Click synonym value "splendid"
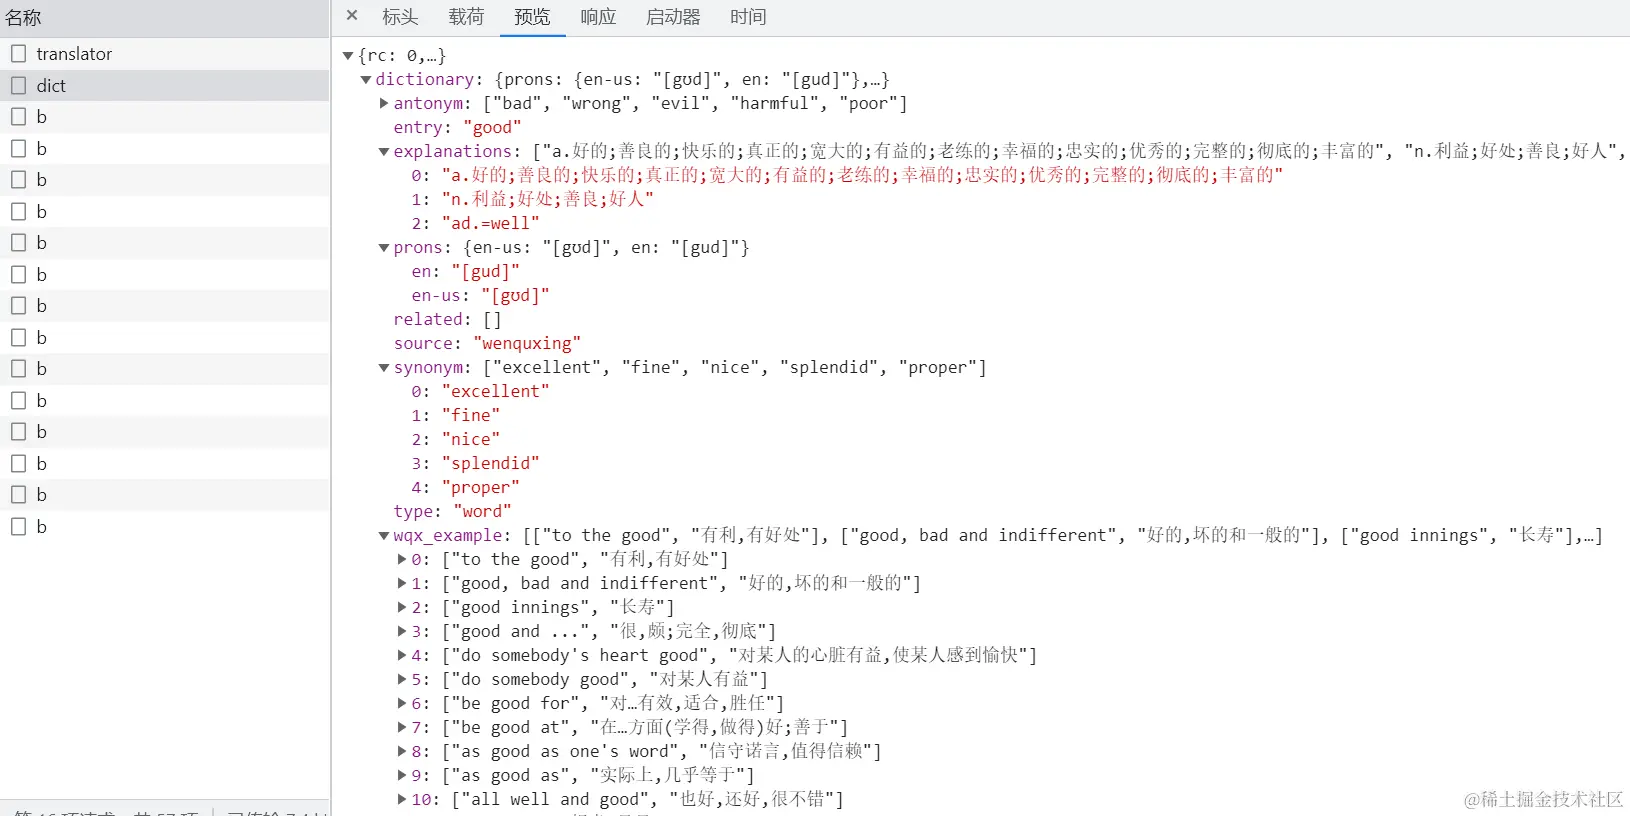1630x816 pixels. click(x=491, y=464)
